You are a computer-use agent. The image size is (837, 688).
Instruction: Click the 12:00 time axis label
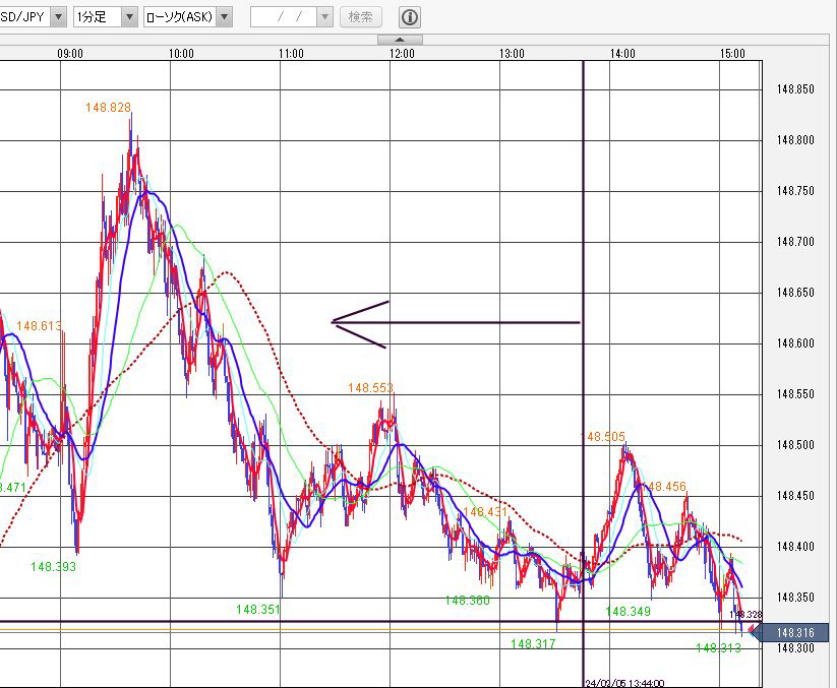[x=402, y=54]
